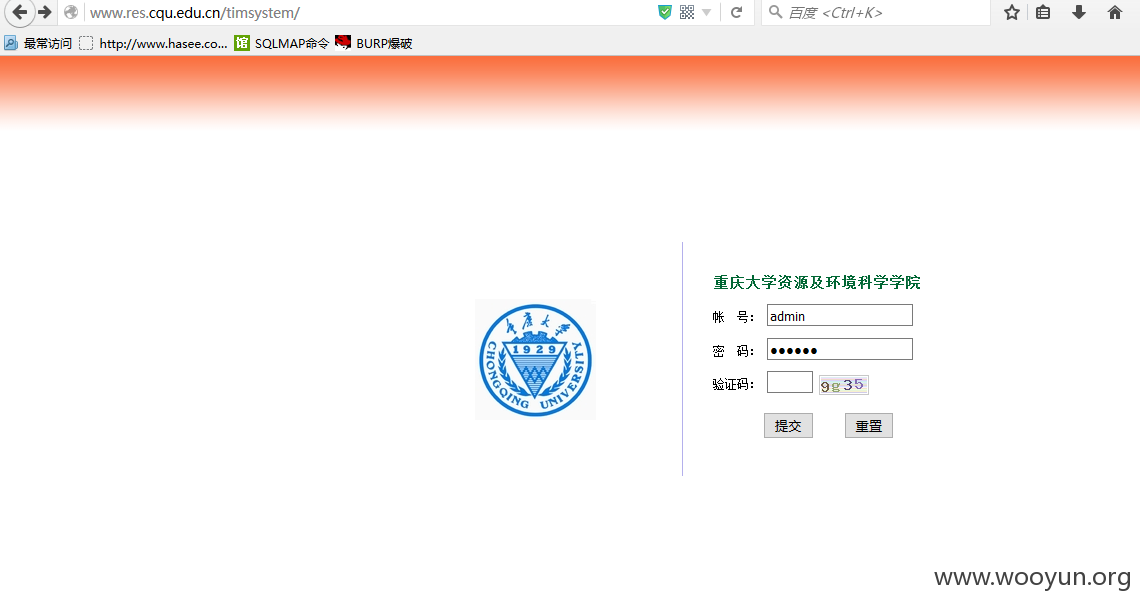Open the BURP爆破 bookmark
Viewport: 1140px width, 606px height.
pyautogui.click(x=374, y=44)
